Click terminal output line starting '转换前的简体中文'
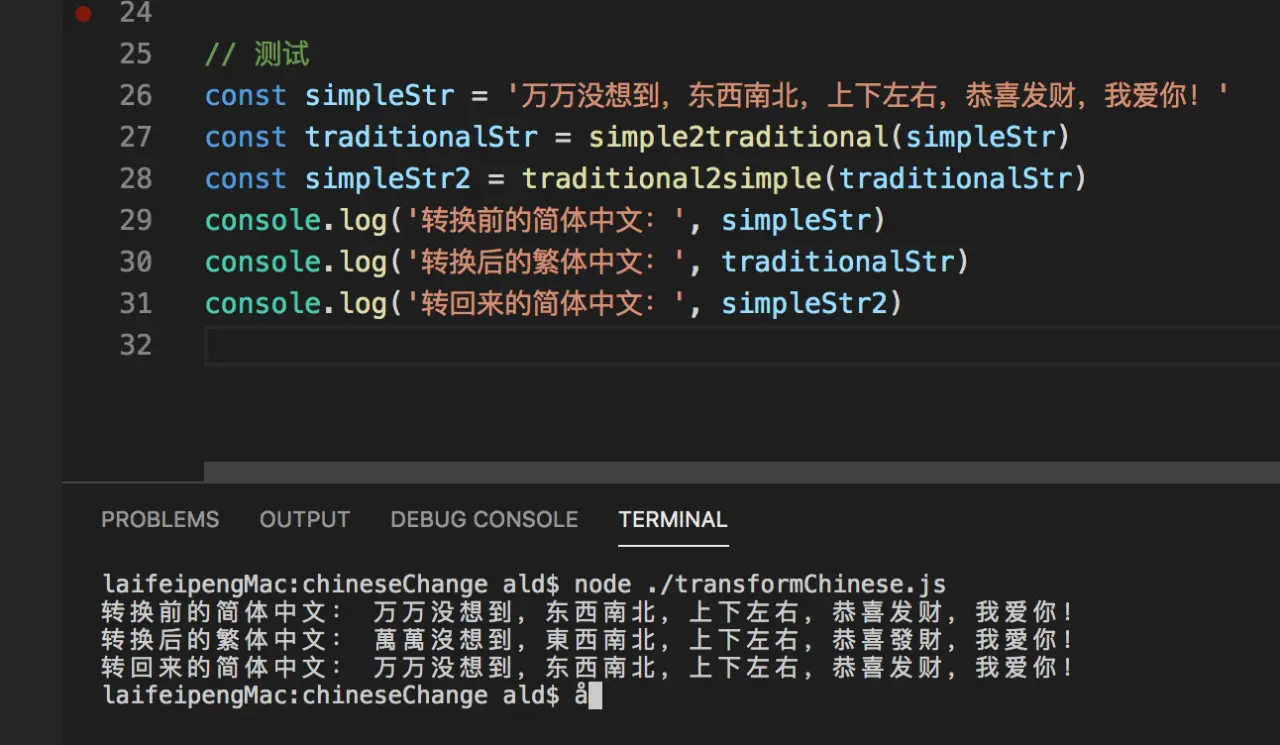This screenshot has width=1280, height=745. (x=588, y=612)
